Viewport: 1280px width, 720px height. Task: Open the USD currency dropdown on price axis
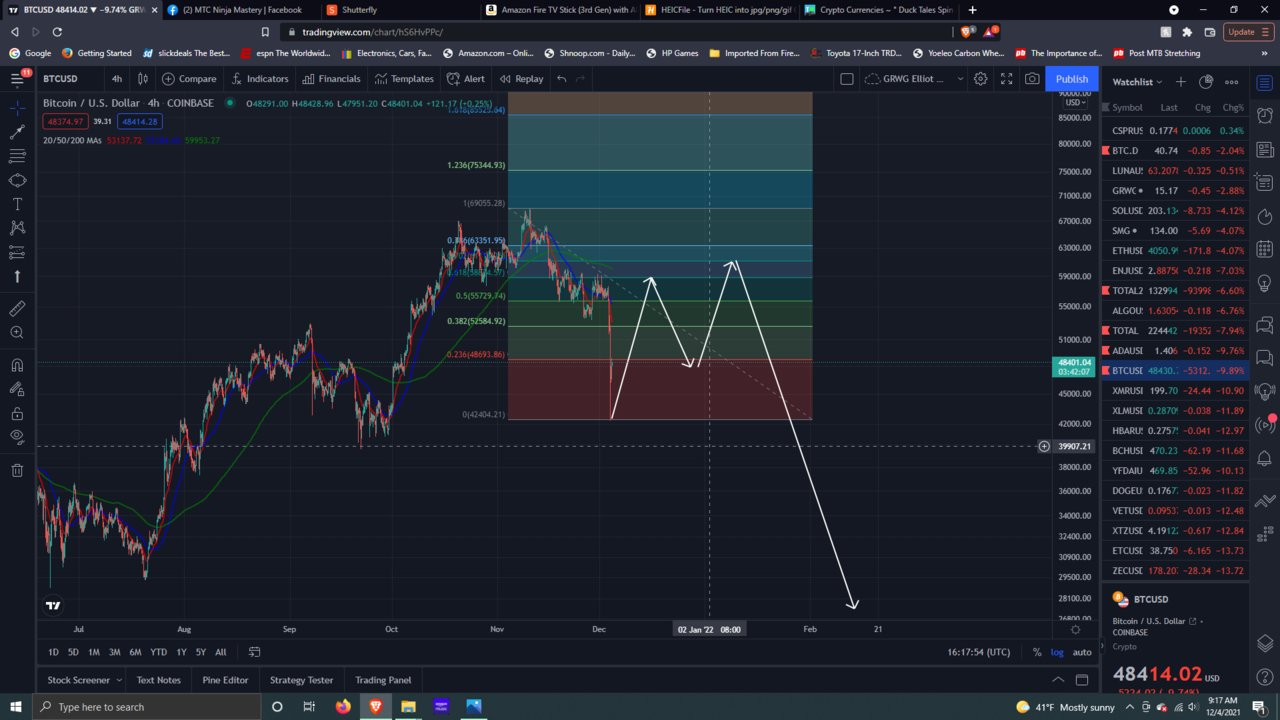tap(1076, 102)
